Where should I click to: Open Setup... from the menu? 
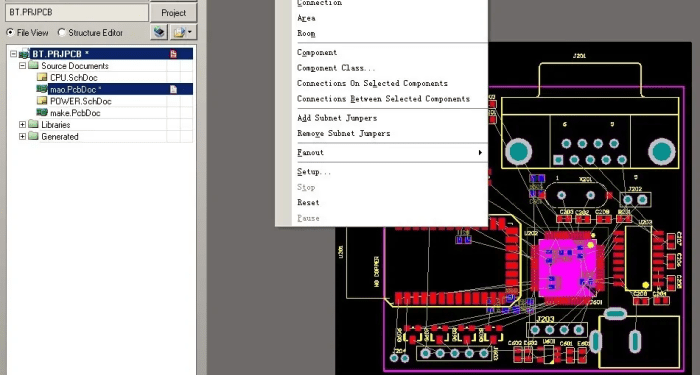pos(314,172)
